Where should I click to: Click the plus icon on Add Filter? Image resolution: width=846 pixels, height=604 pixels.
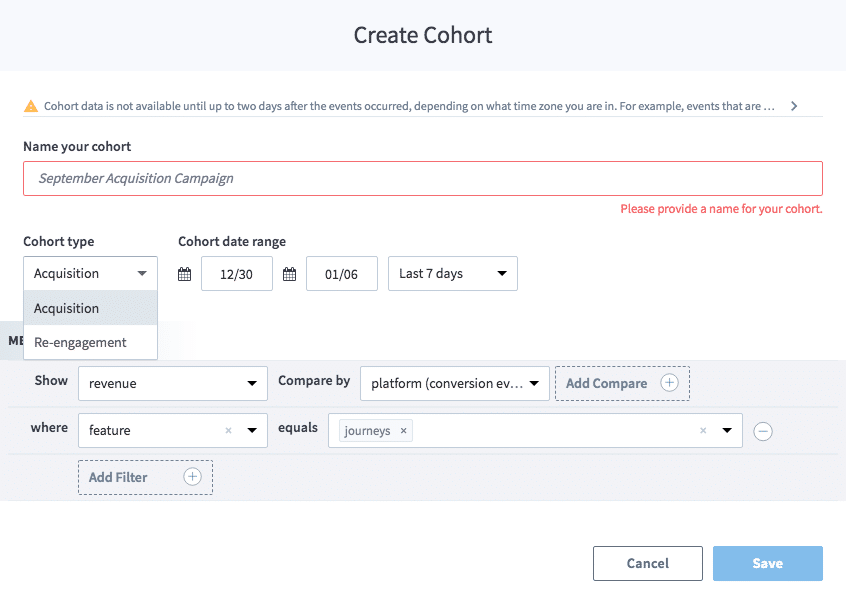pyautogui.click(x=191, y=477)
